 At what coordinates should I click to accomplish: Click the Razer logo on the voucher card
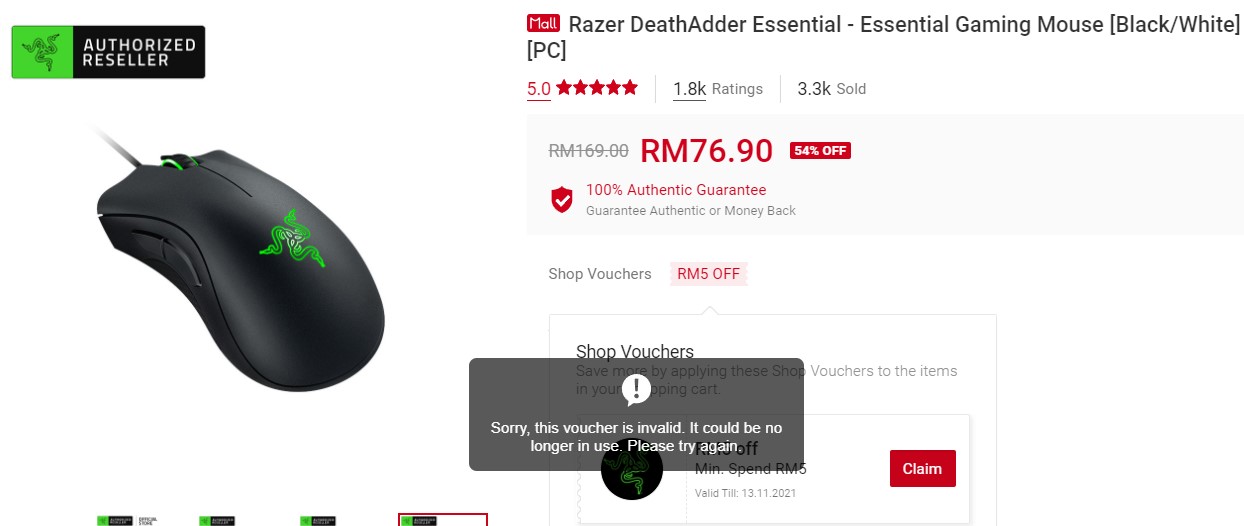tap(632, 469)
